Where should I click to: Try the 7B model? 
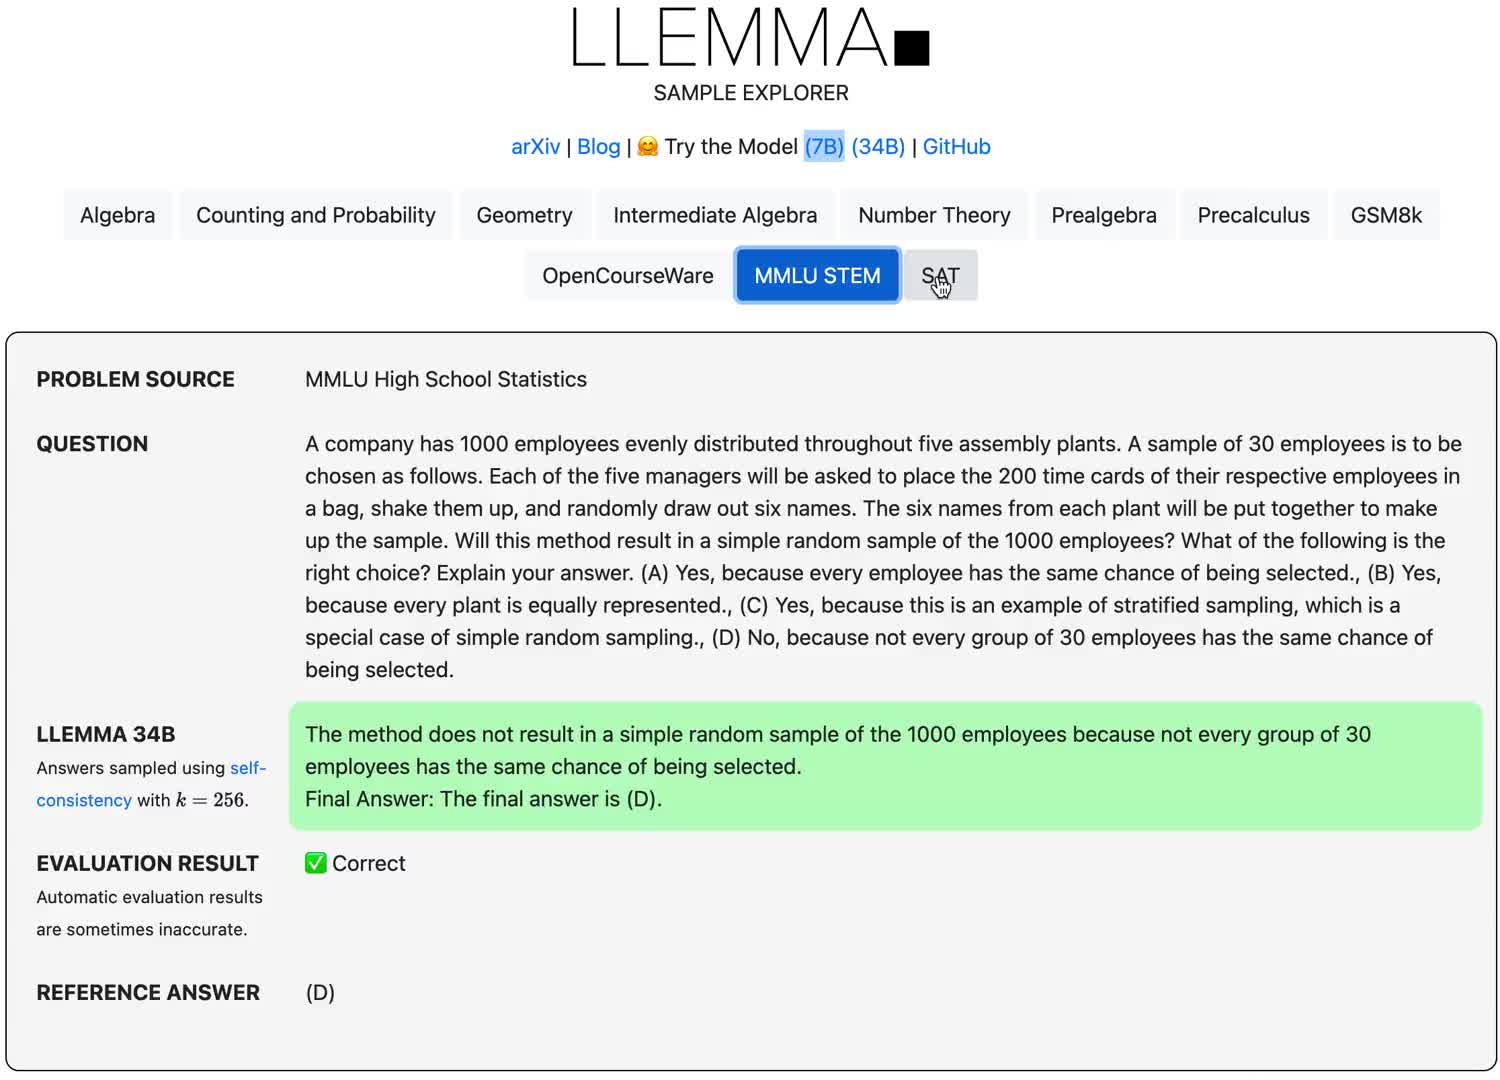tap(824, 146)
